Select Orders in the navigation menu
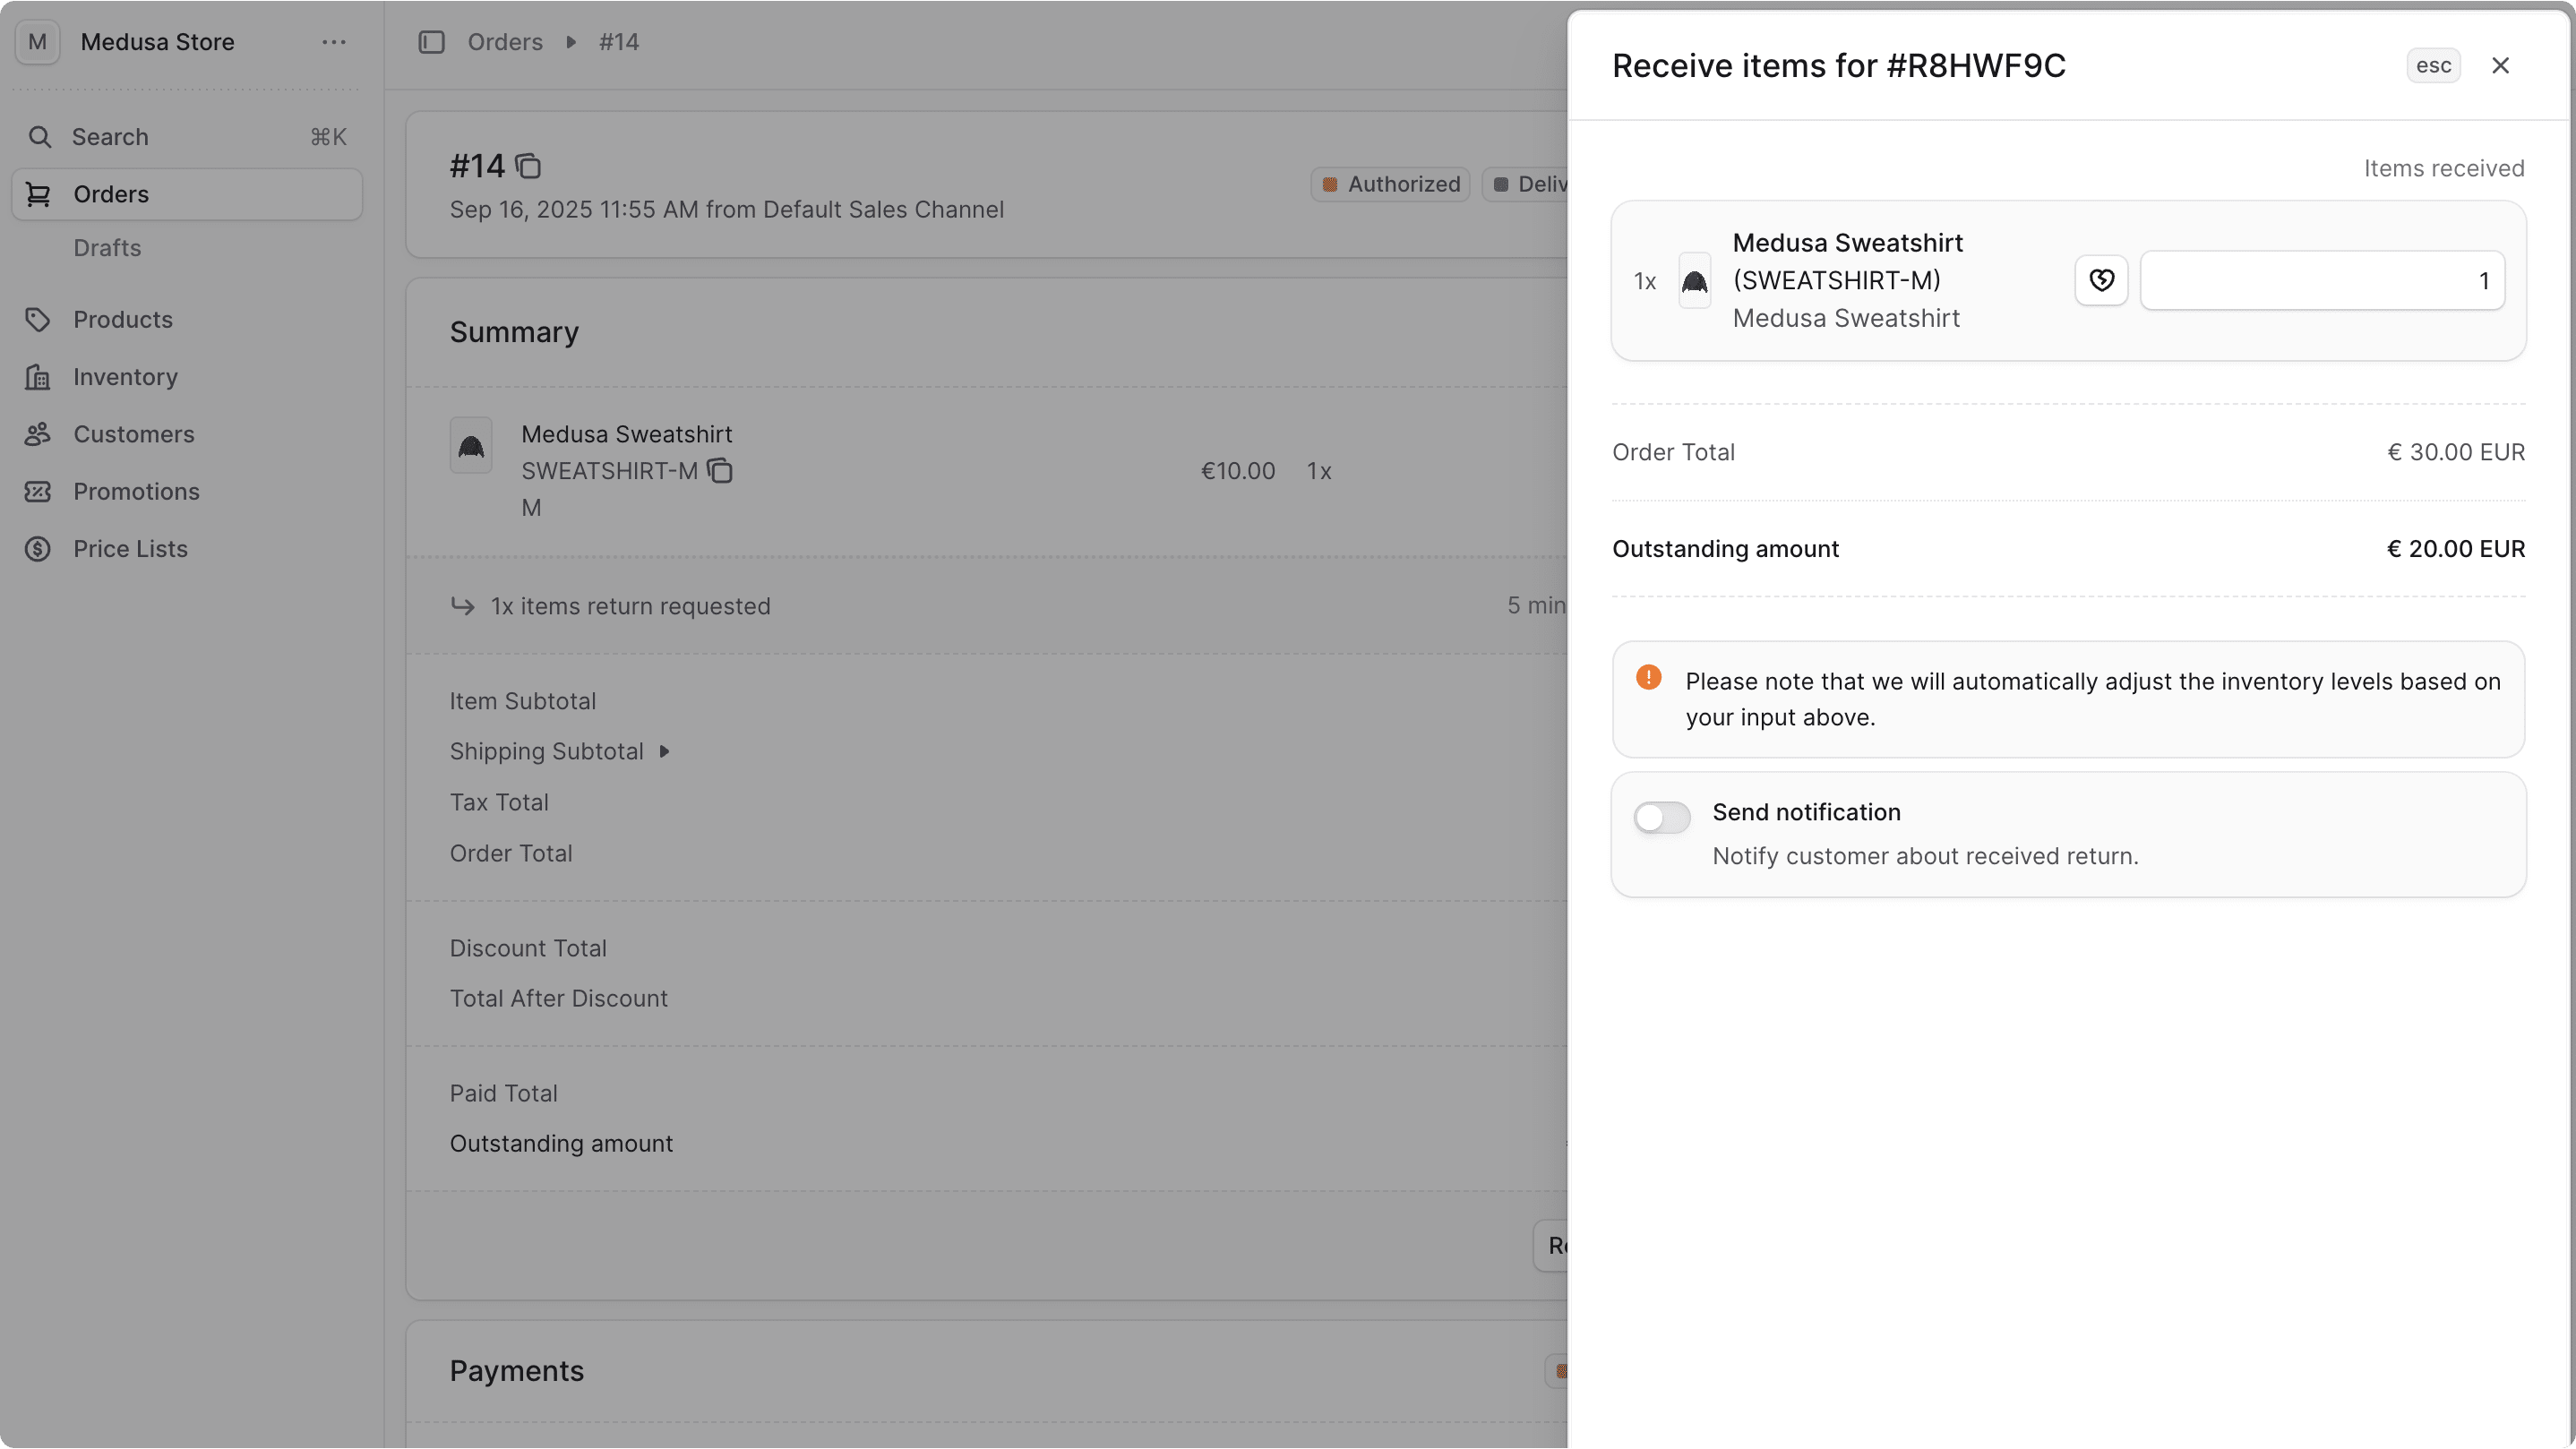This screenshot has height=1449, width=2576. (110, 194)
